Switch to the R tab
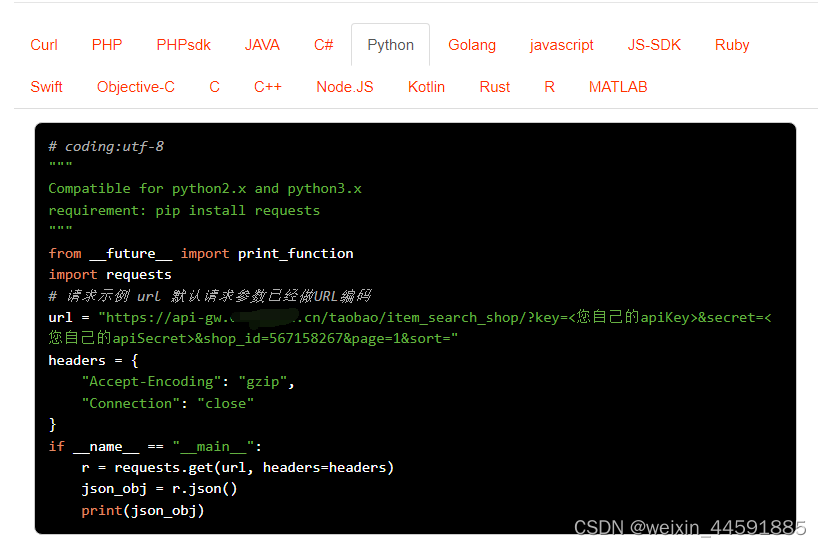 (549, 87)
